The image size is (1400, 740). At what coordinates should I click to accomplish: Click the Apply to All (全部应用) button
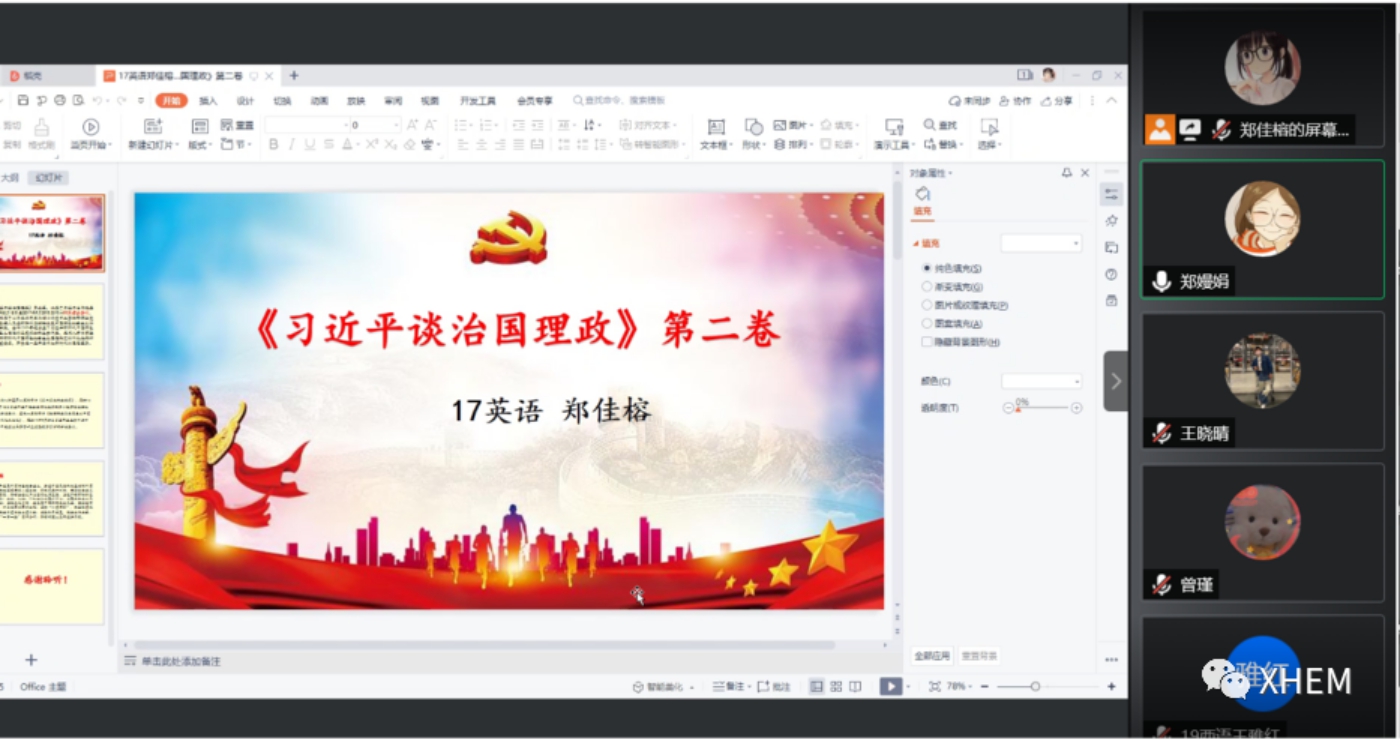click(932, 656)
